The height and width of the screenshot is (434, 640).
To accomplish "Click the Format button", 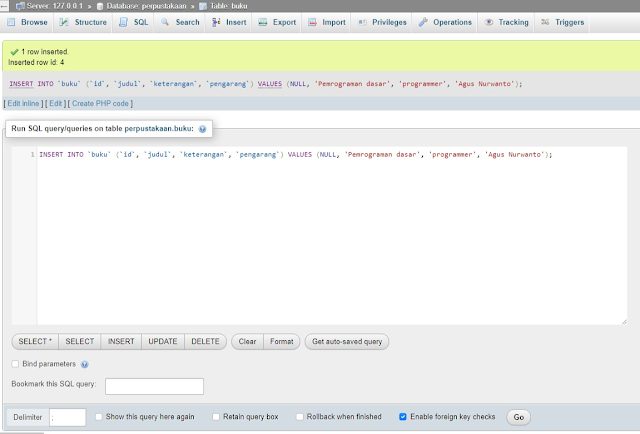I will (282, 342).
